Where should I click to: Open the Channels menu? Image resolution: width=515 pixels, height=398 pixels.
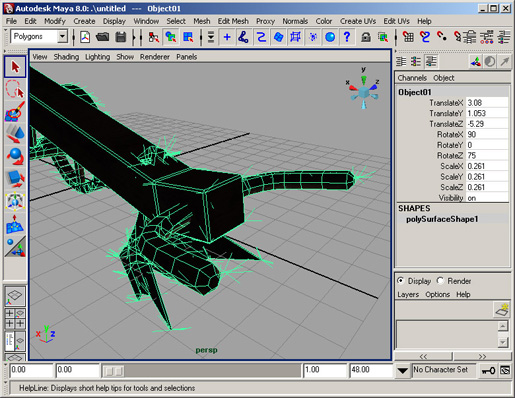coord(412,78)
